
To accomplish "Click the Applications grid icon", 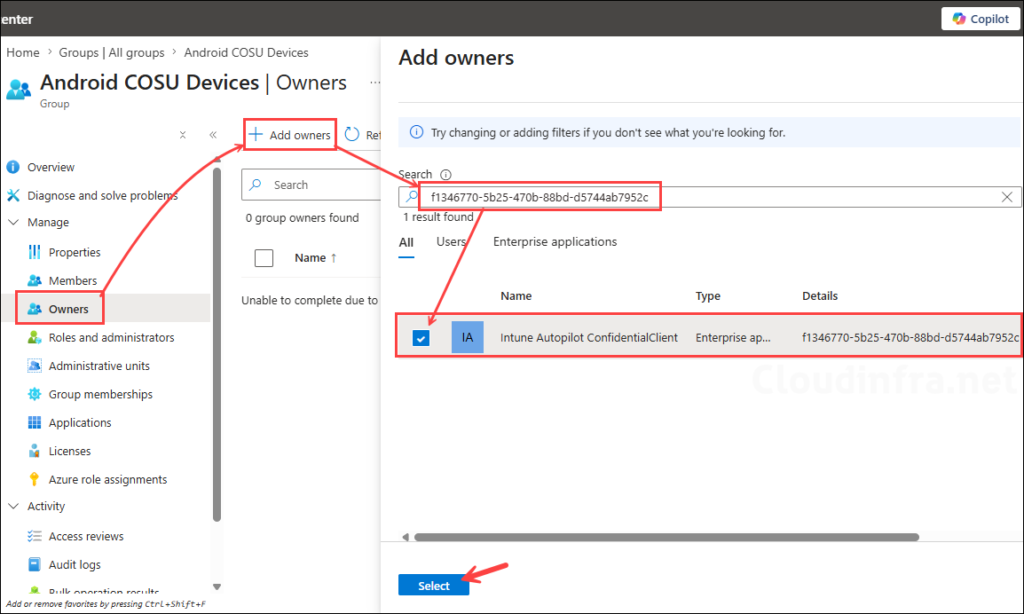I will pyautogui.click(x=35, y=423).
